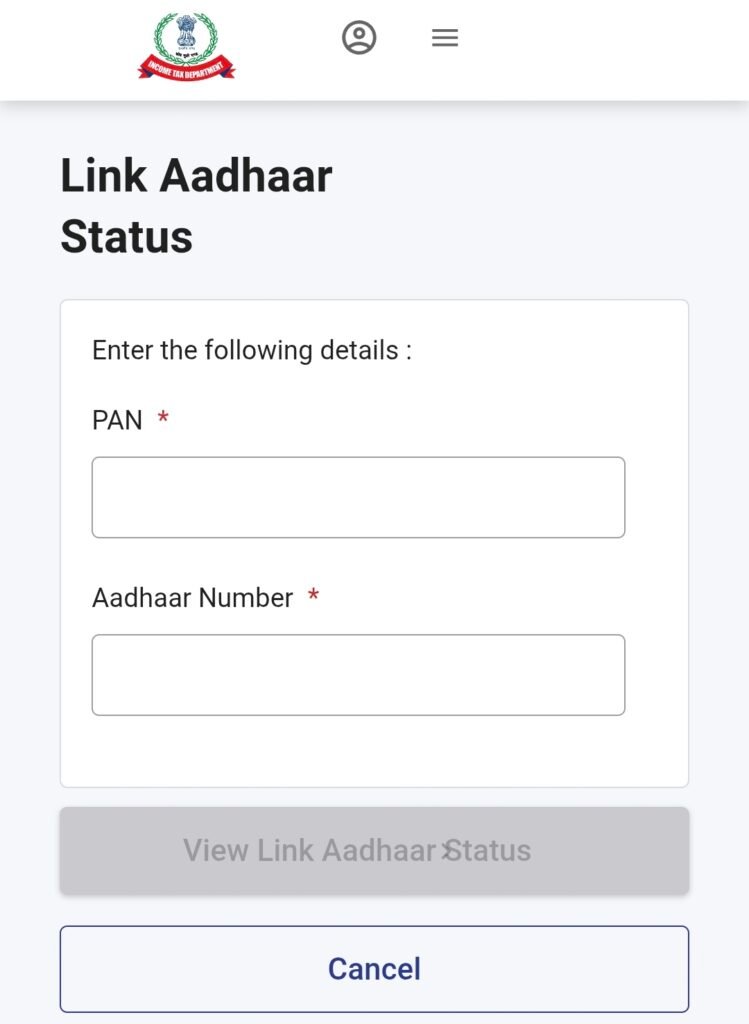Click the Income Tax Department logo

[x=186, y=45]
